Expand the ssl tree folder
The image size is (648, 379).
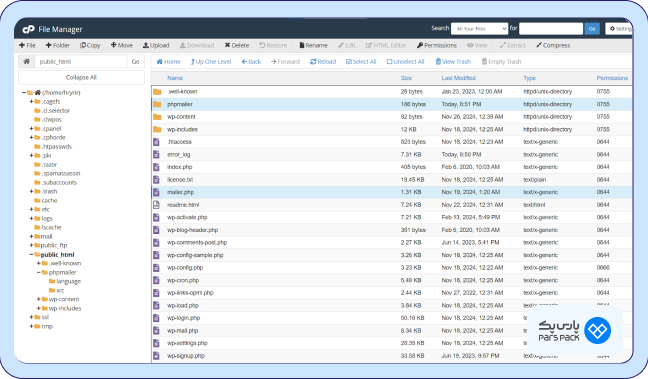click(31, 317)
